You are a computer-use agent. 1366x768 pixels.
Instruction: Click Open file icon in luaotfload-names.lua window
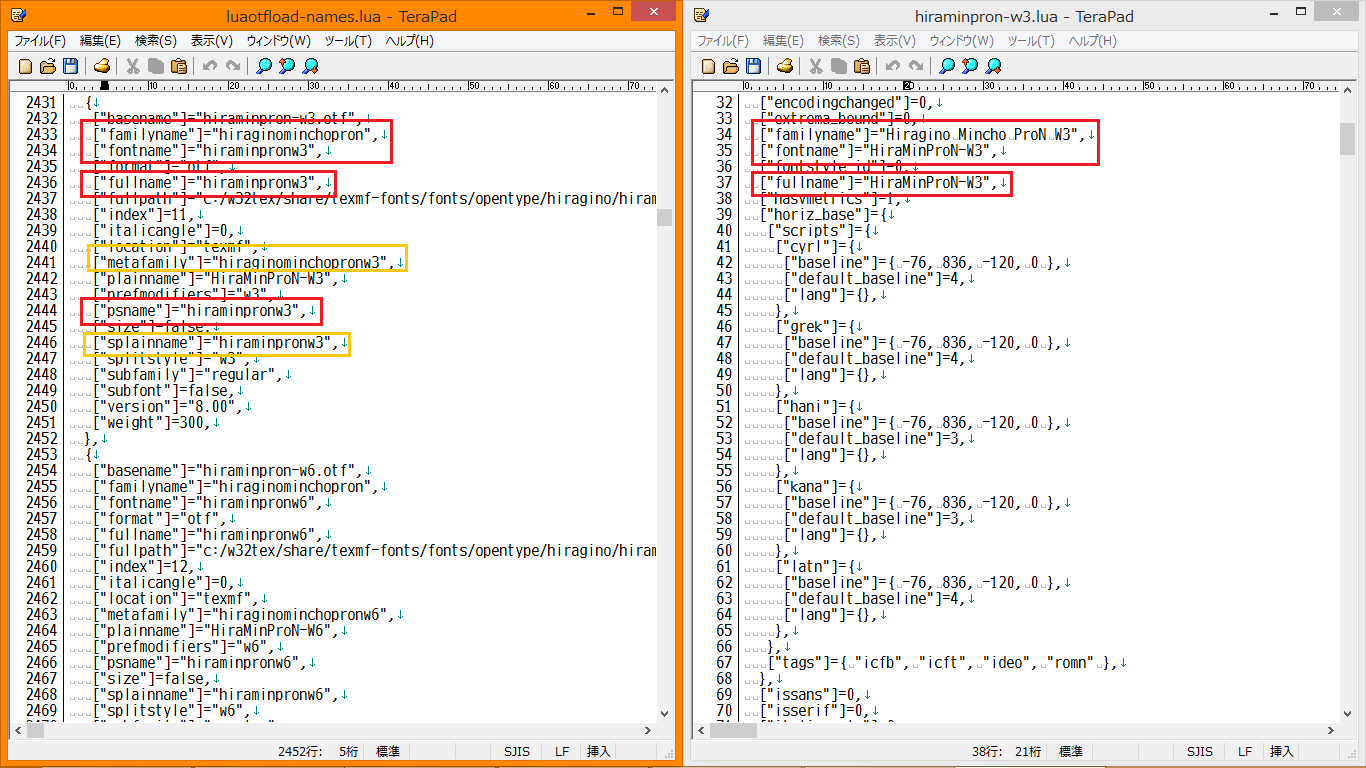coord(48,66)
